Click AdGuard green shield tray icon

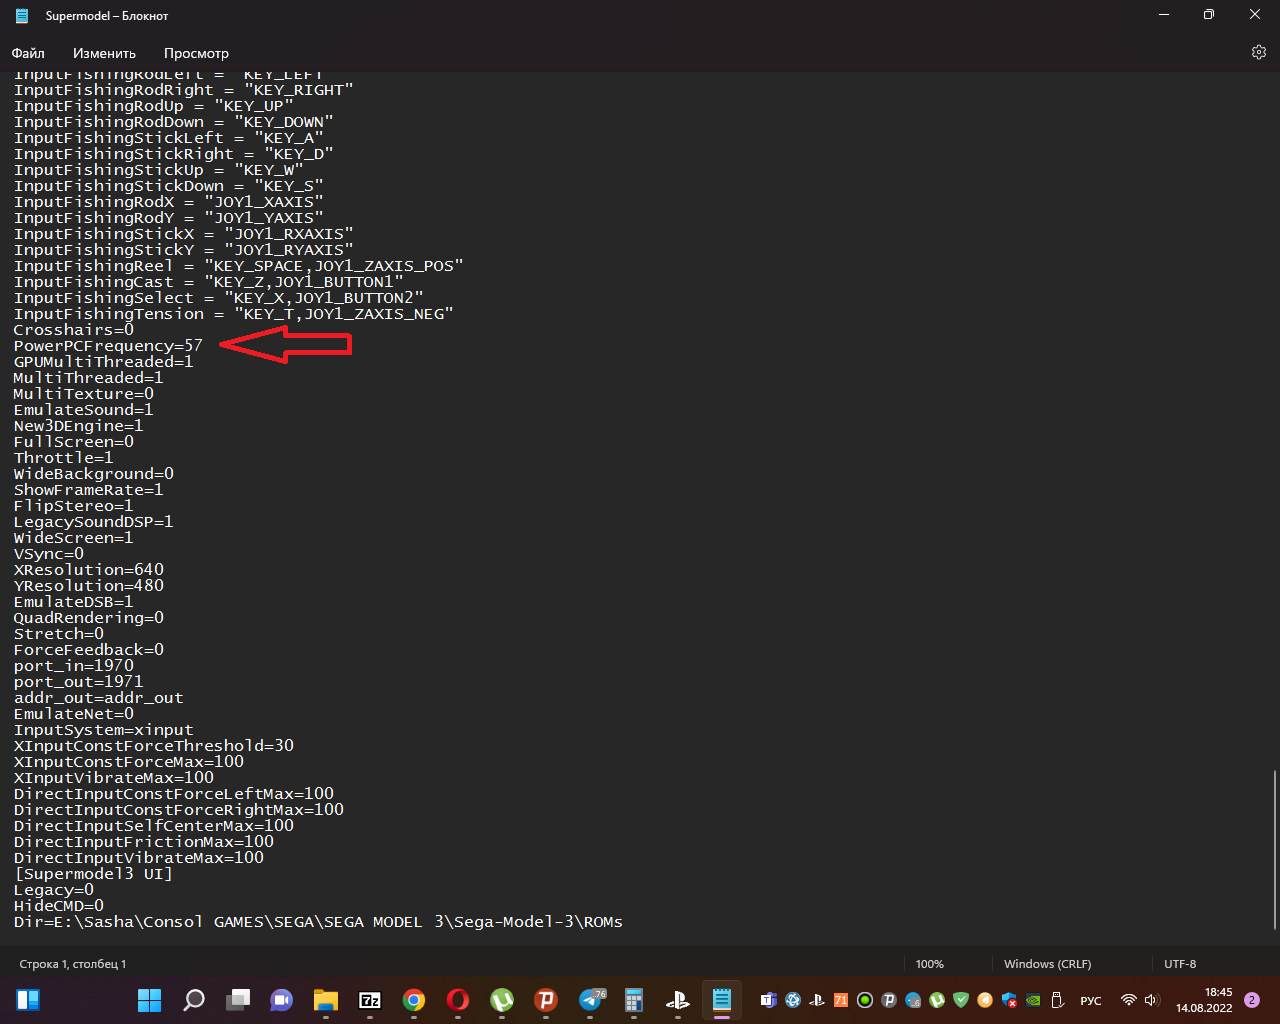click(961, 1000)
